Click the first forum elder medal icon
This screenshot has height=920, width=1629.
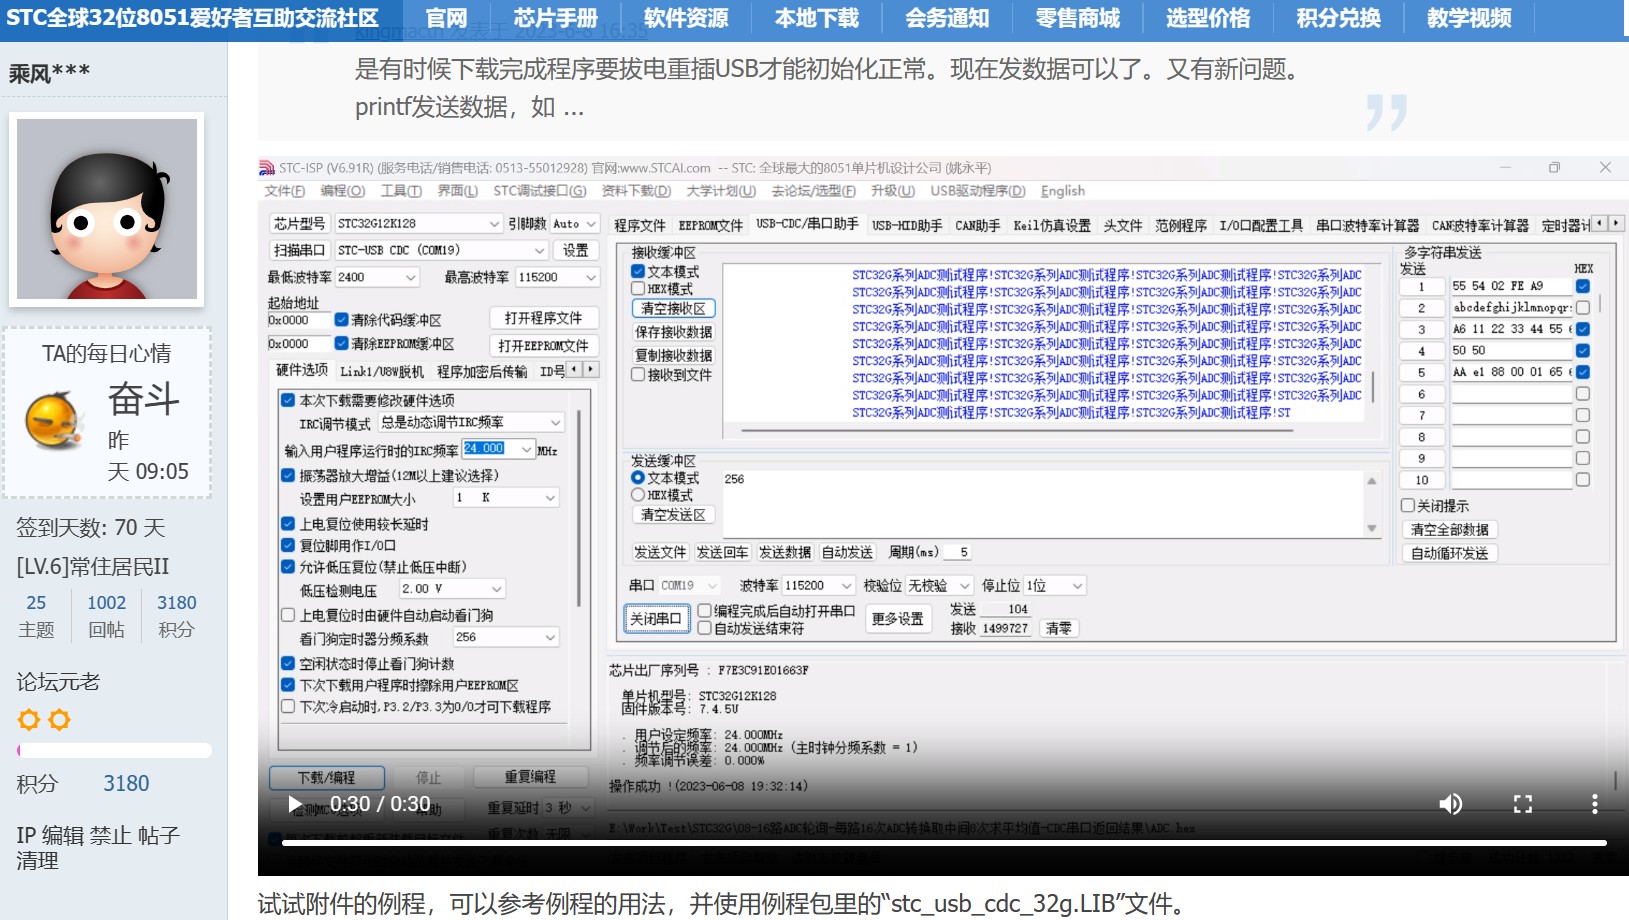pyautogui.click(x=29, y=720)
